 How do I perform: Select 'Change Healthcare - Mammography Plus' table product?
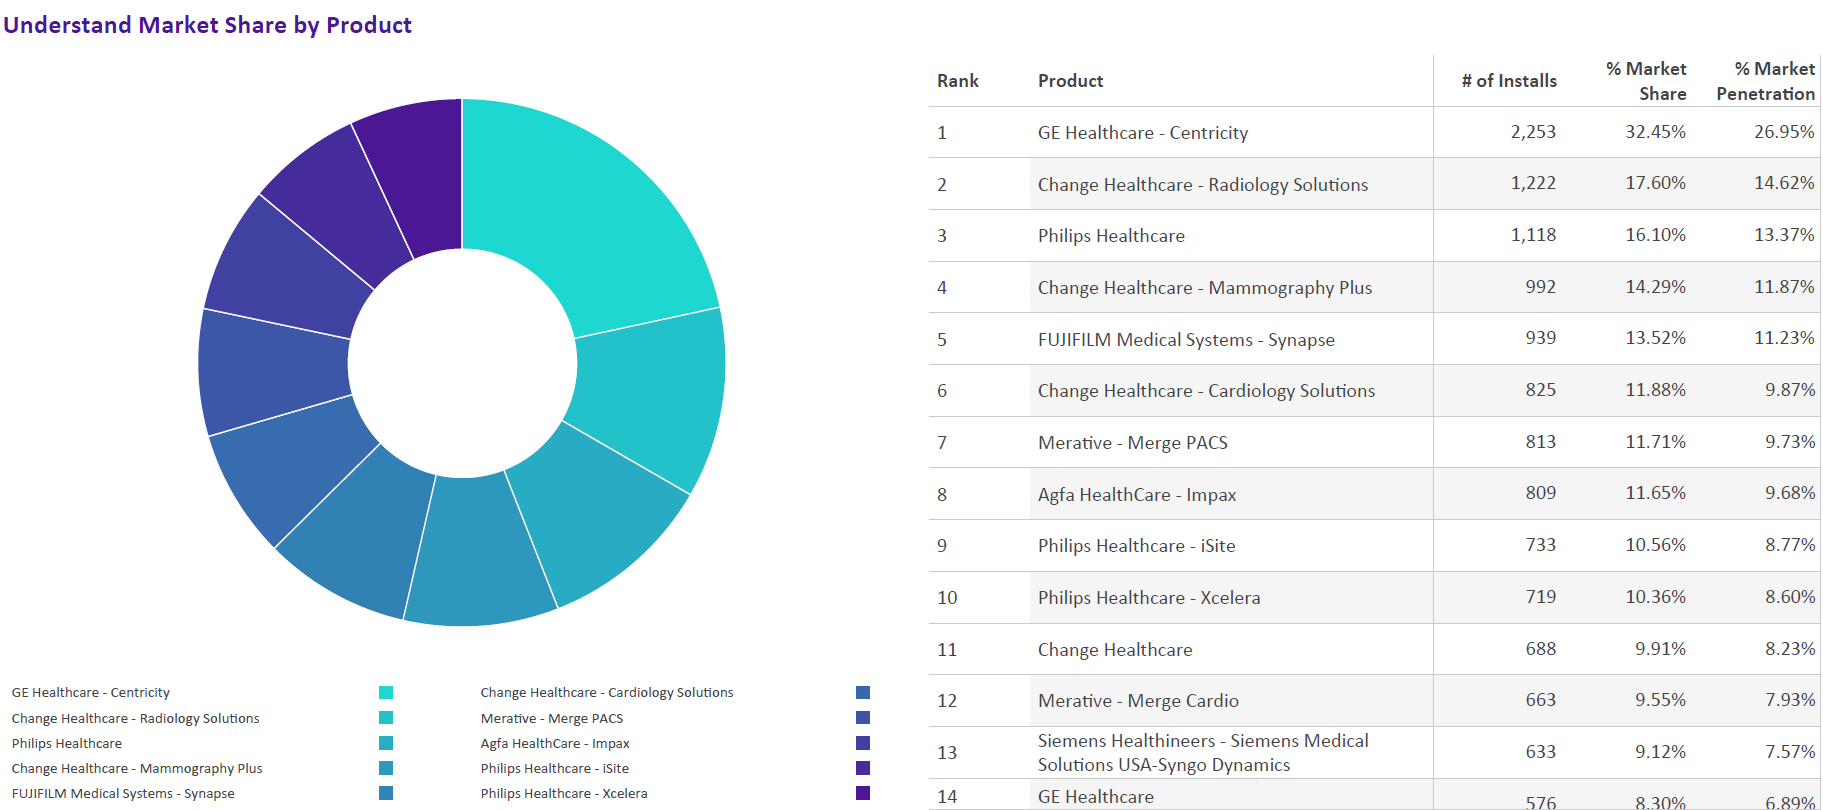pos(1205,288)
